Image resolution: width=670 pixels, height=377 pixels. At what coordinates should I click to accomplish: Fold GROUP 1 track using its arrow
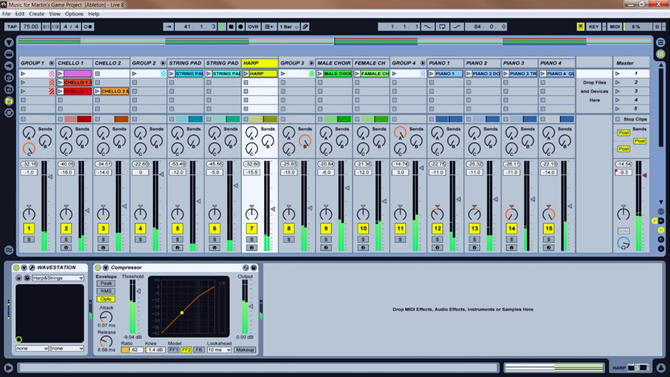(x=51, y=63)
